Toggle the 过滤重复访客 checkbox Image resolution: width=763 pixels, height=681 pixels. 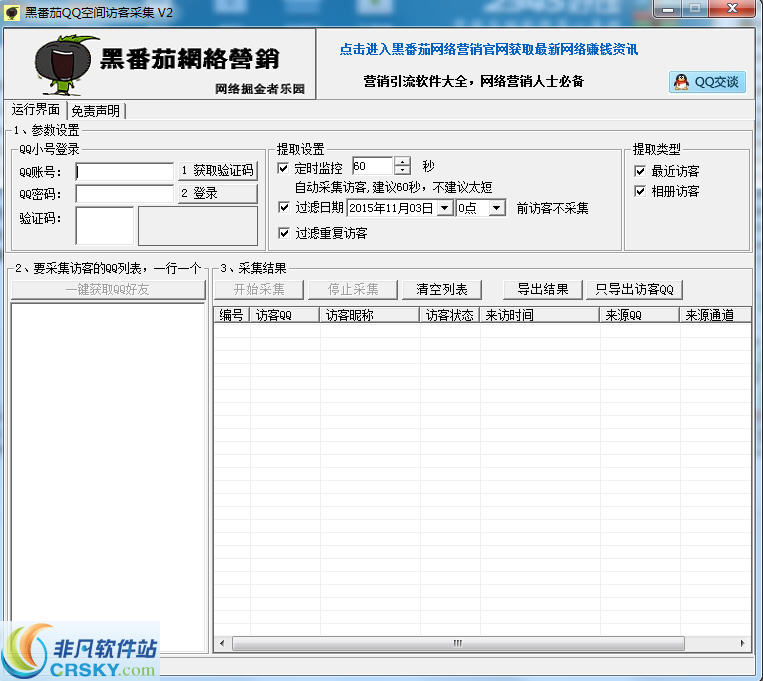point(284,233)
